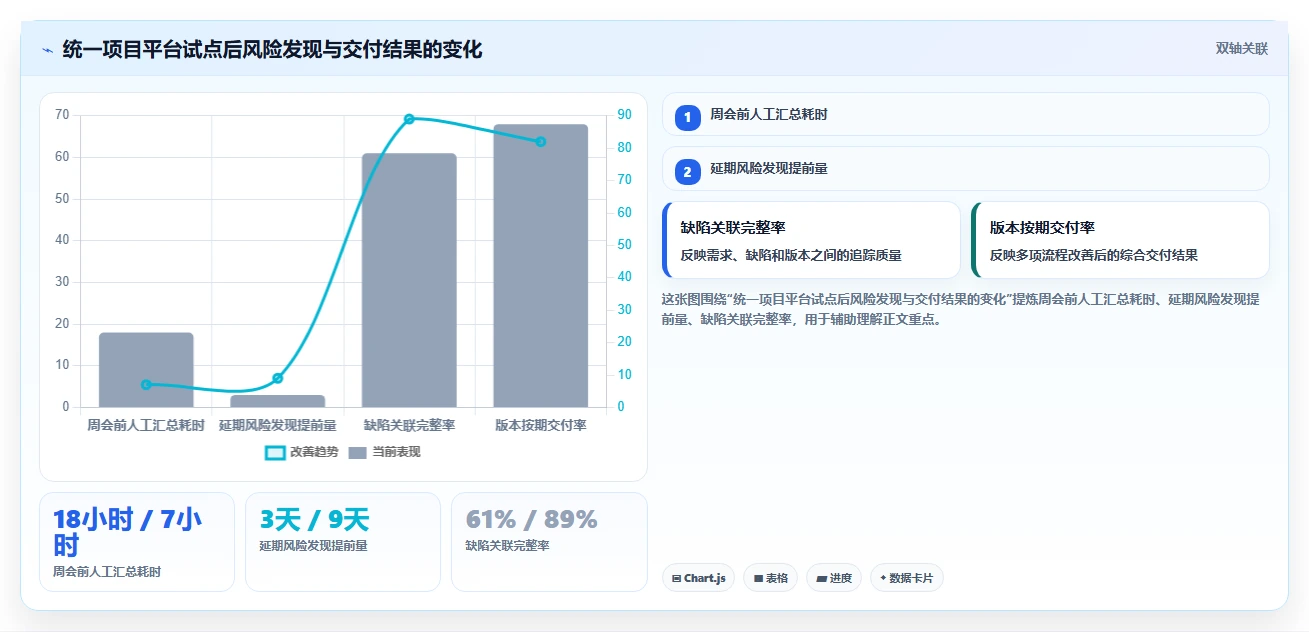Click the icon on the Chart.js tag

tap(677, 578)
